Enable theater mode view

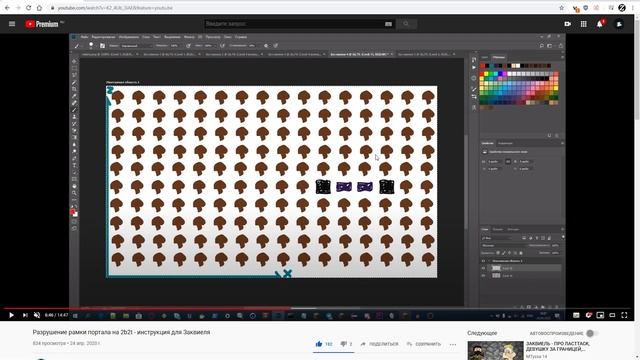pos(612,315)
